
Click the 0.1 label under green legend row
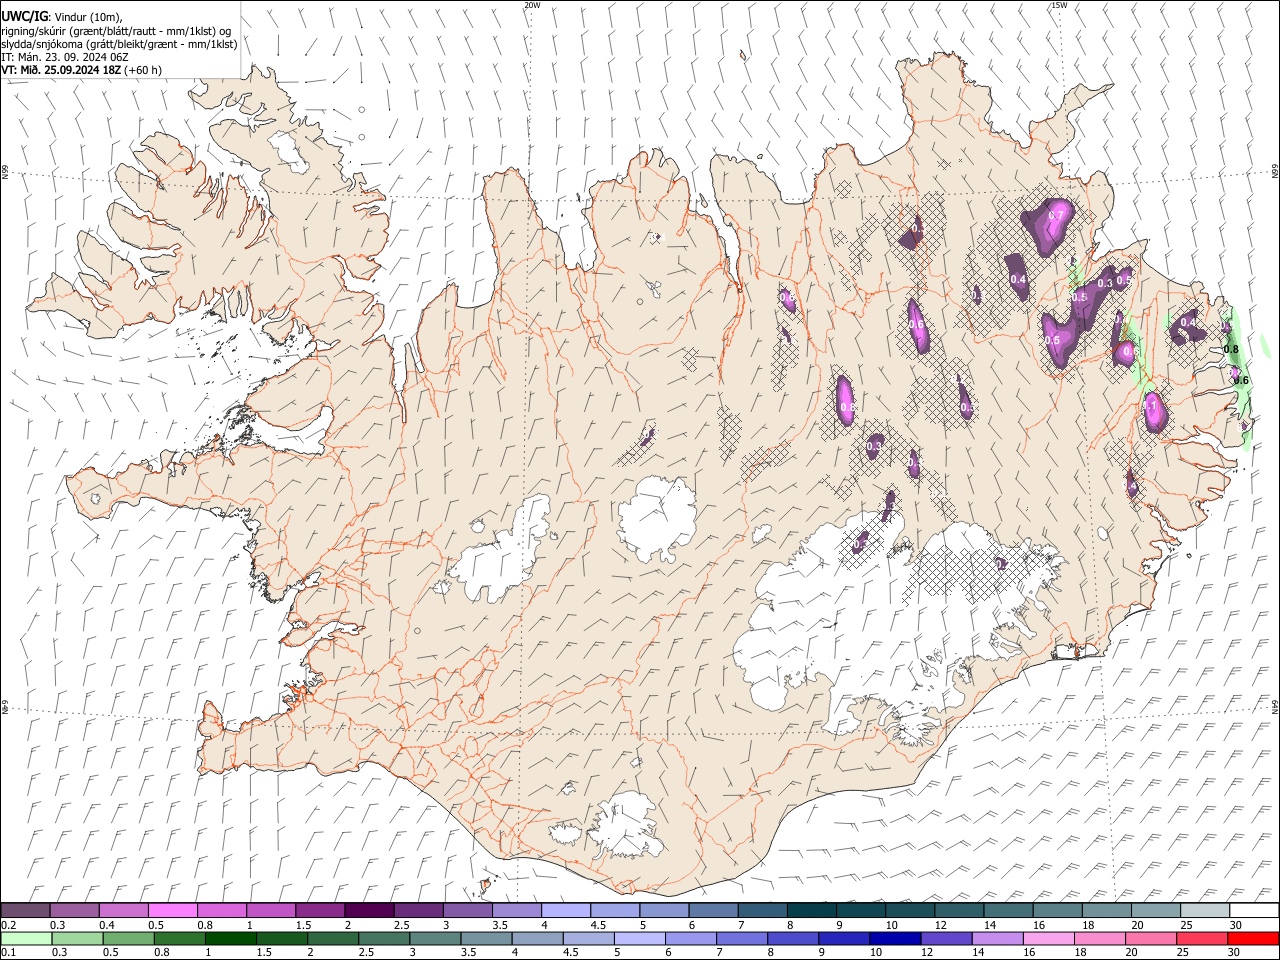(x=9, y=953)
